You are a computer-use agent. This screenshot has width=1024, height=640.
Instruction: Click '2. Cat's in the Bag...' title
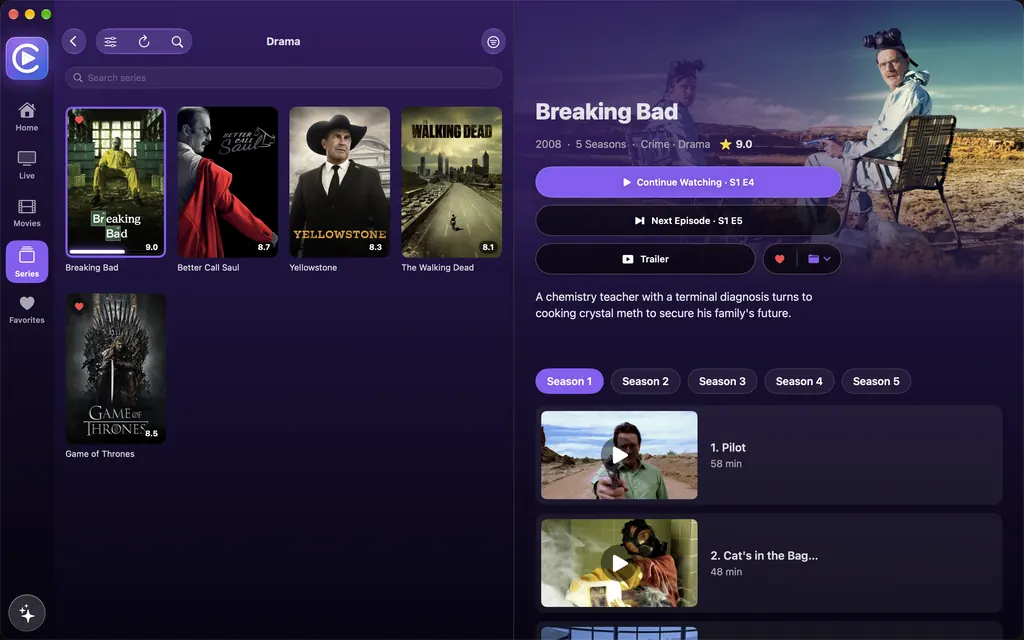764,556
